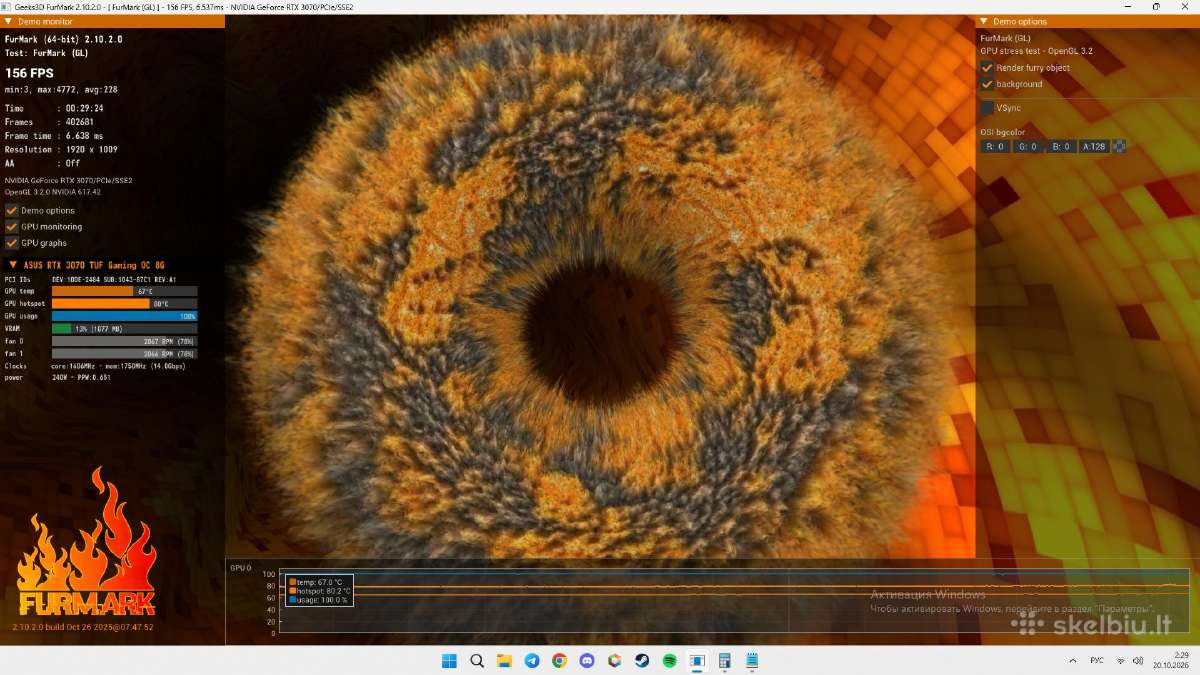Image resolution: width=1200 pixels, height=675 pixels.
Task: Uncheck the GPU monitoring checkbox
Action: [x=12, y=226]
